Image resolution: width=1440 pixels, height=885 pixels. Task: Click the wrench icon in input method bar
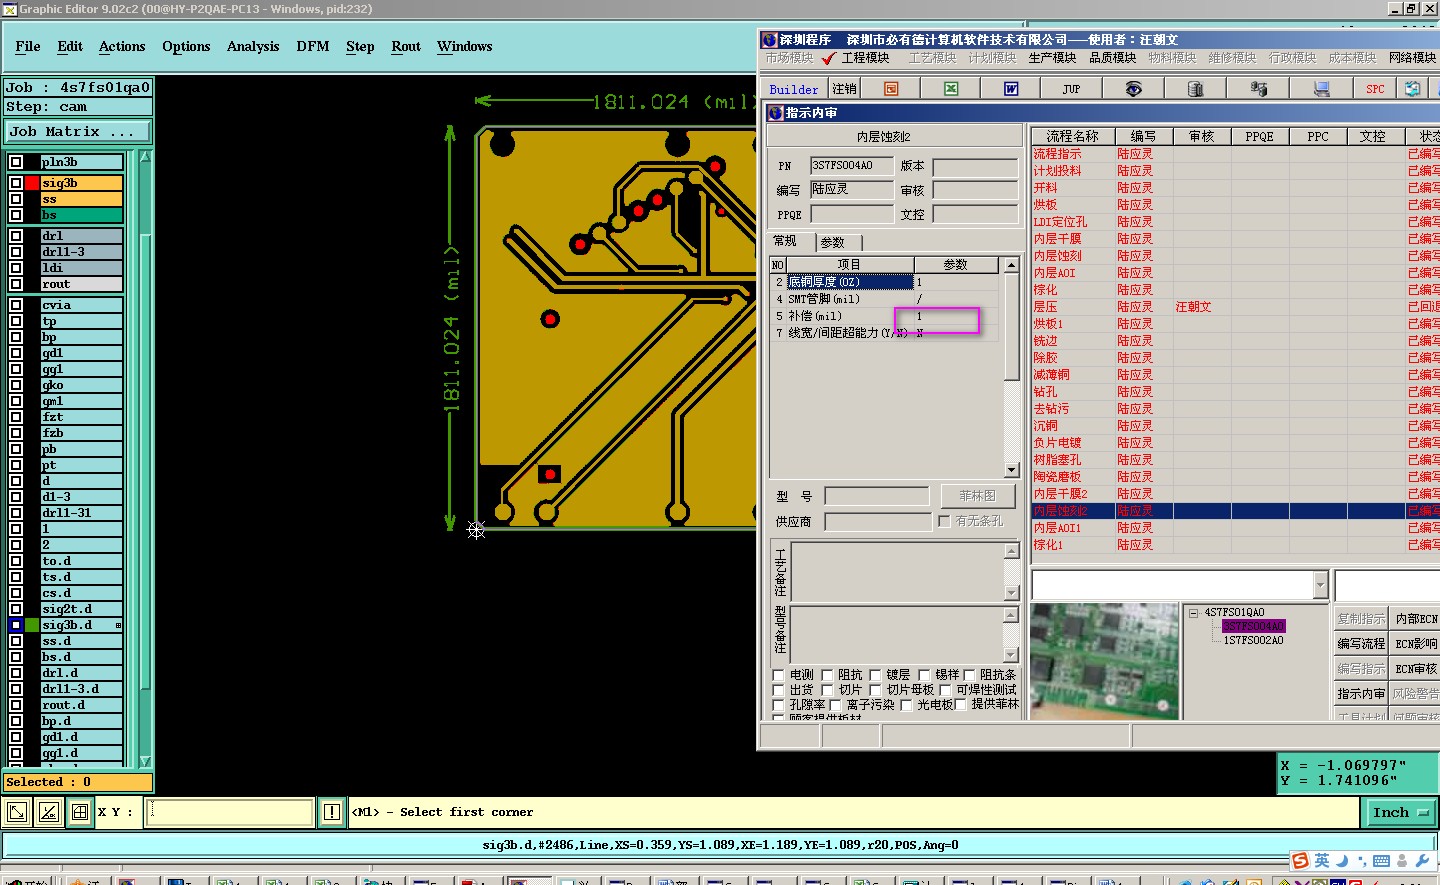point(1422,861)
